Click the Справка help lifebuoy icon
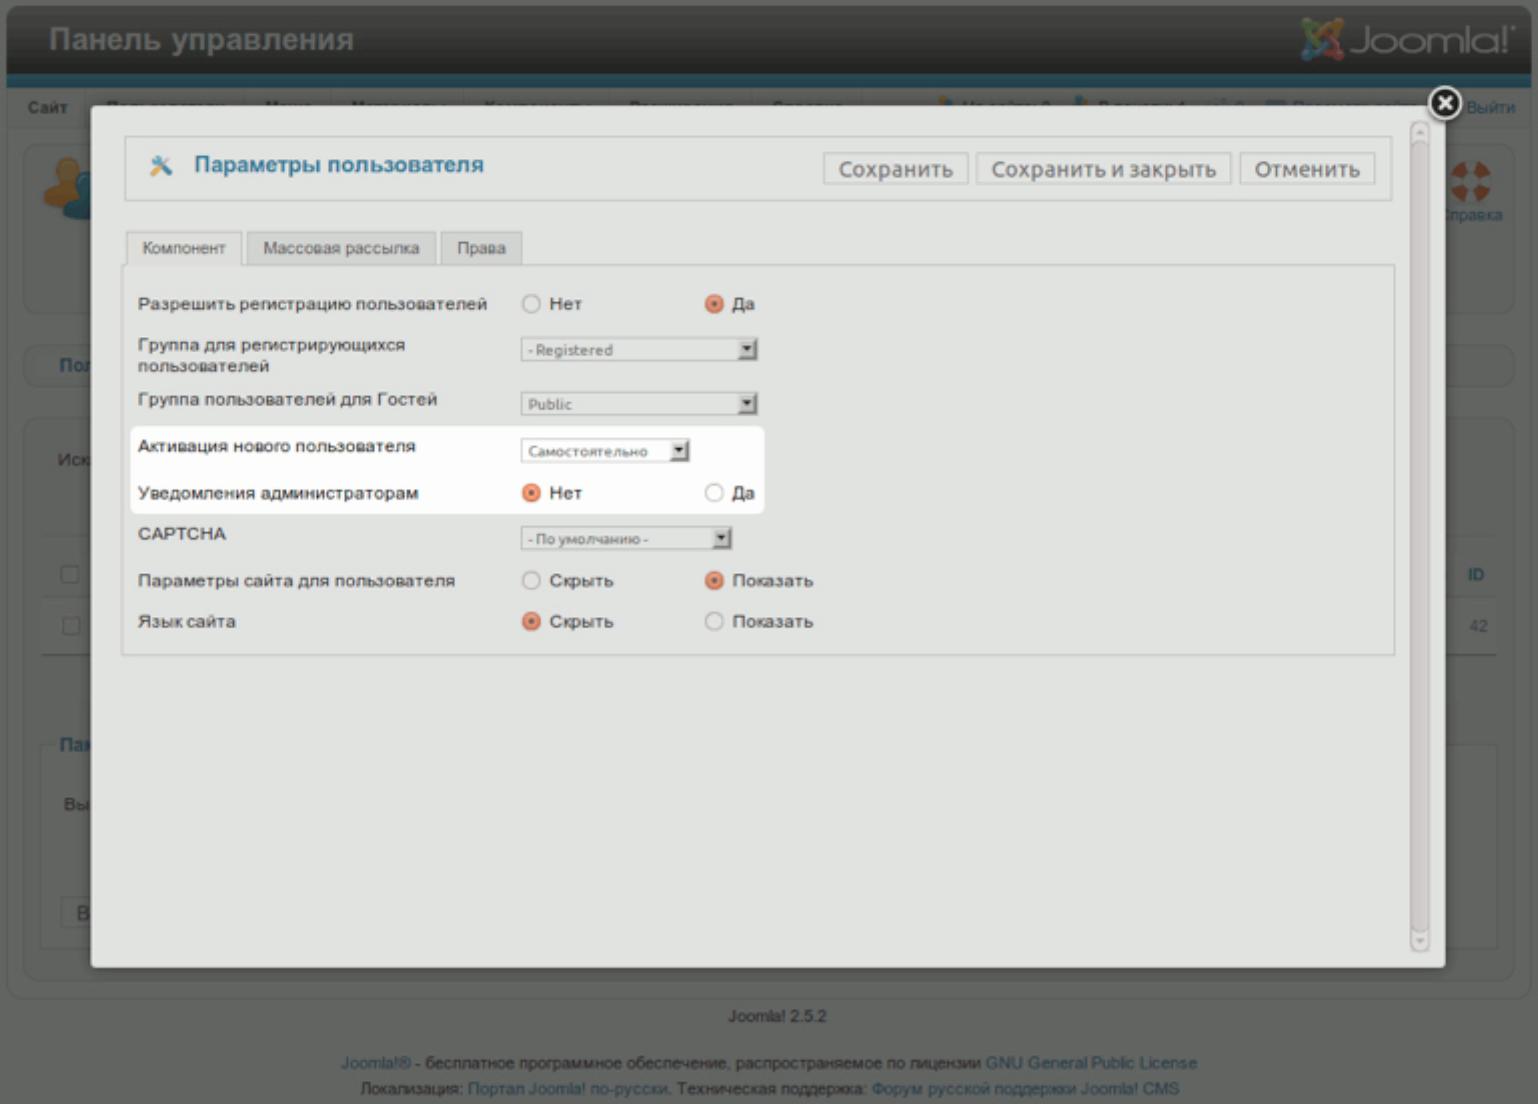Screen dimensions: 1538x1104 1470,182
